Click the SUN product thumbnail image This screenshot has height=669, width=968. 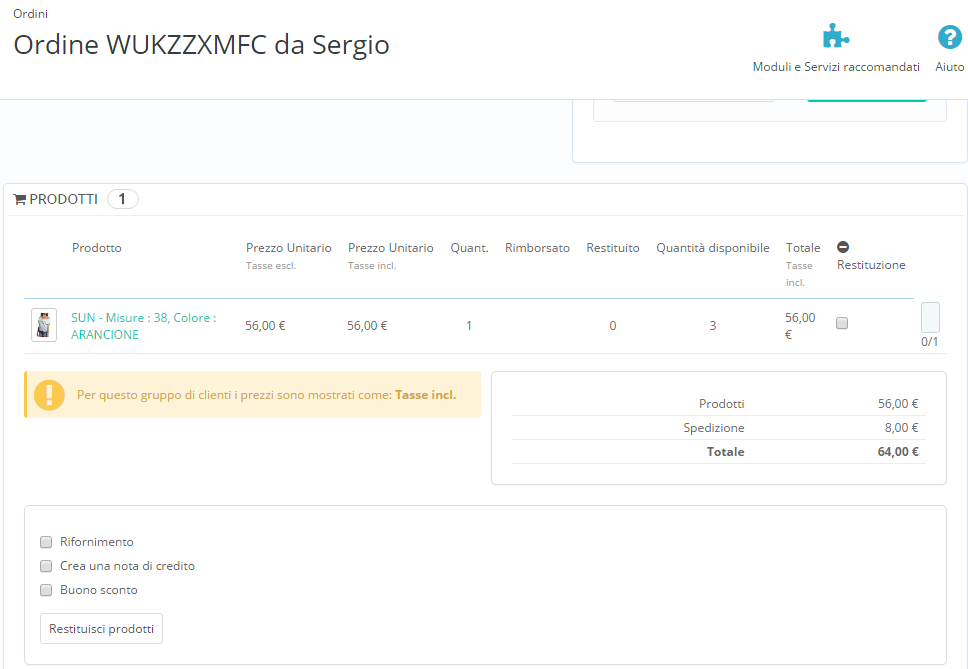click(43, 324)
